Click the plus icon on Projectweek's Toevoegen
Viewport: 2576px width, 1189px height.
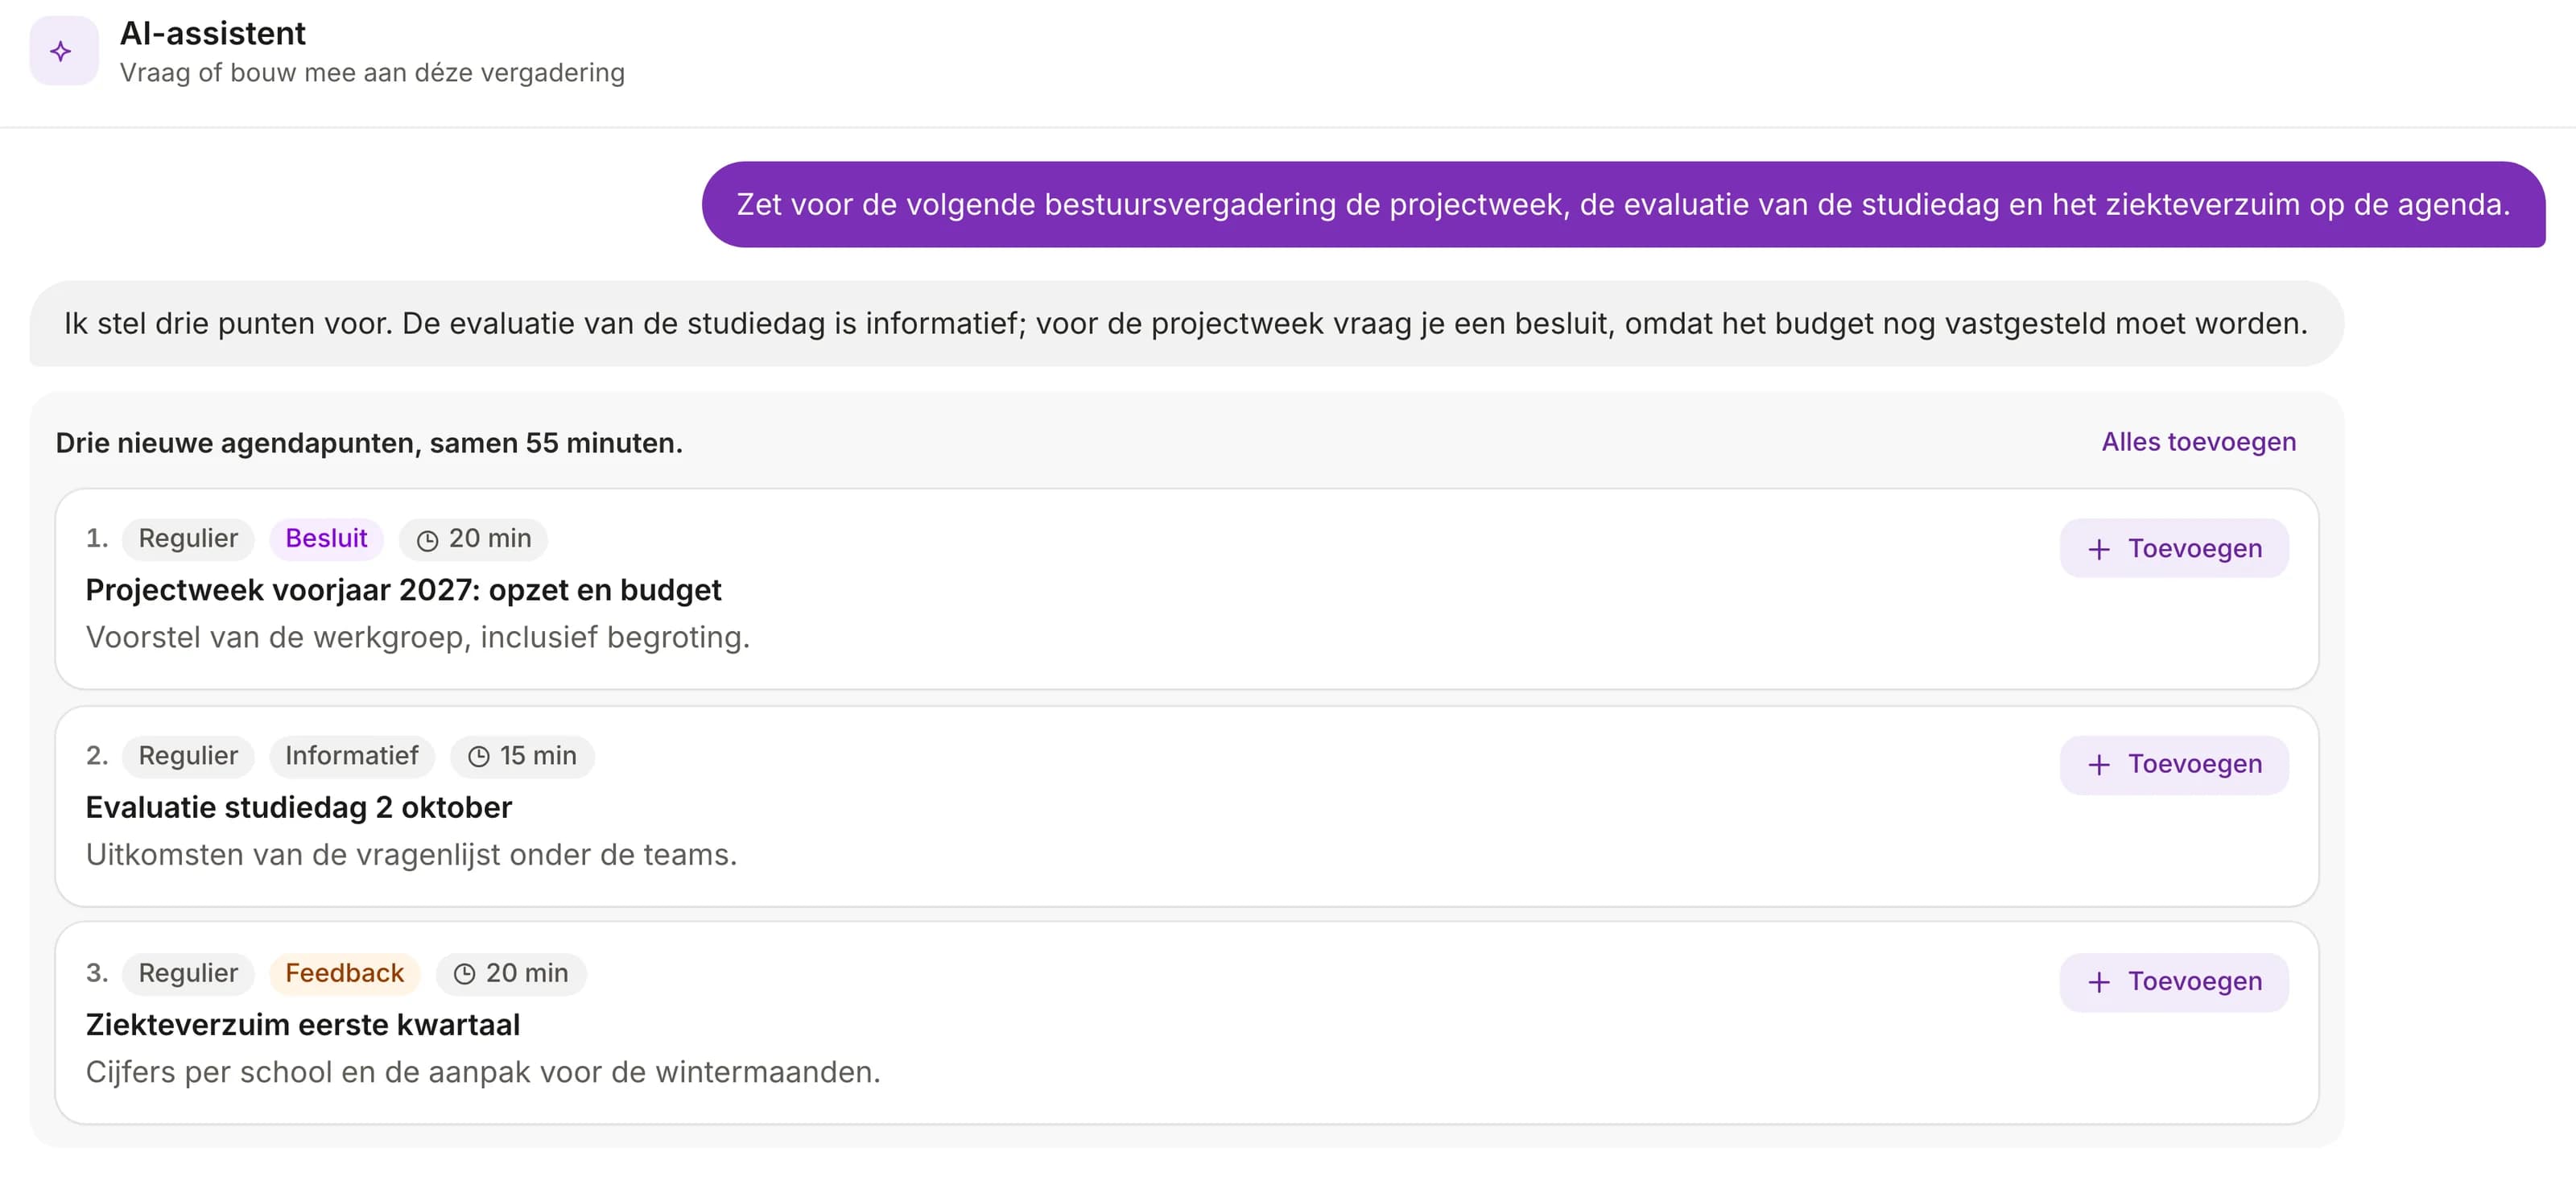coord(2099,549)
